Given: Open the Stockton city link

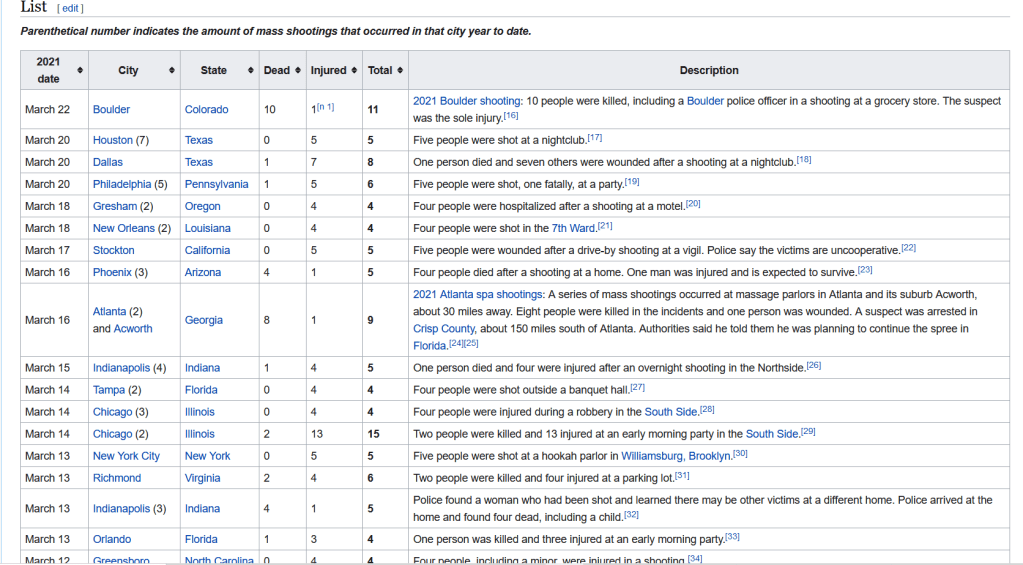Looking at the screenshot, I should tap(113, 250).
